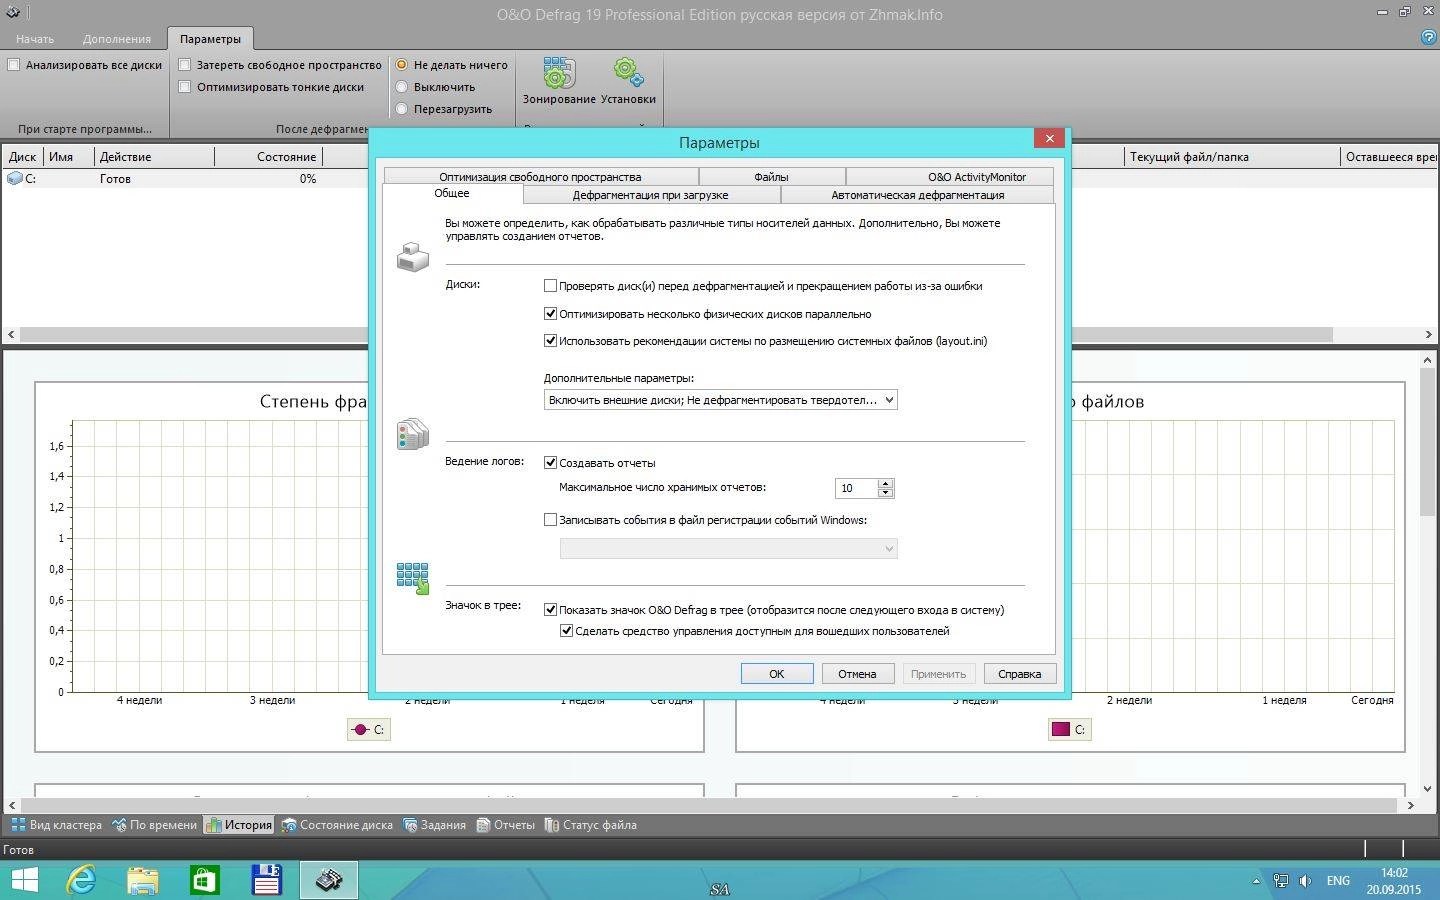Screen dimensions: 1440x900
Task: Click the Отчеты view icon
Action: pyautogui.click(x=483, y=825)
